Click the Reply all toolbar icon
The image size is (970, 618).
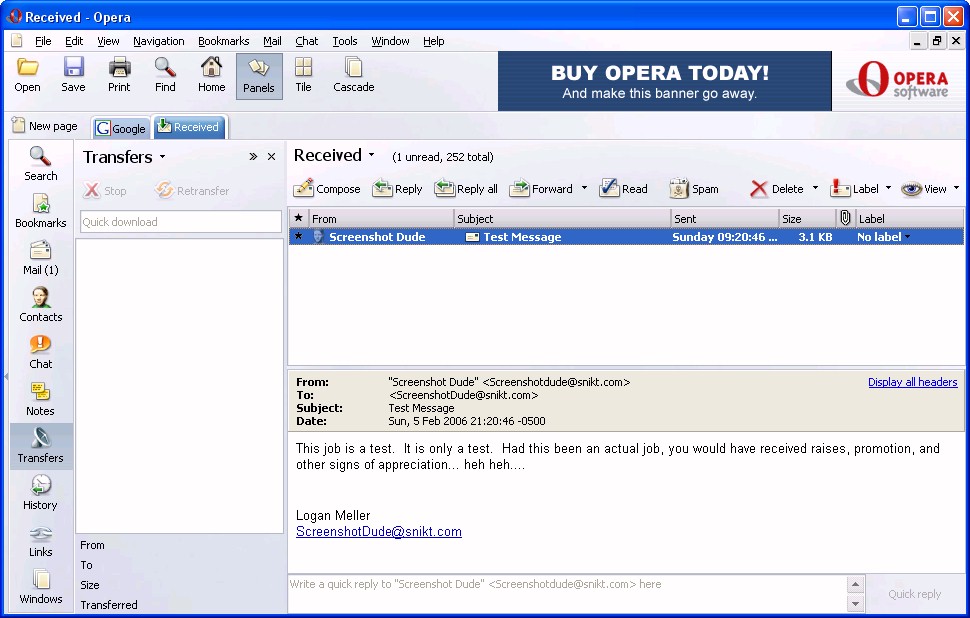coord(445,188)
